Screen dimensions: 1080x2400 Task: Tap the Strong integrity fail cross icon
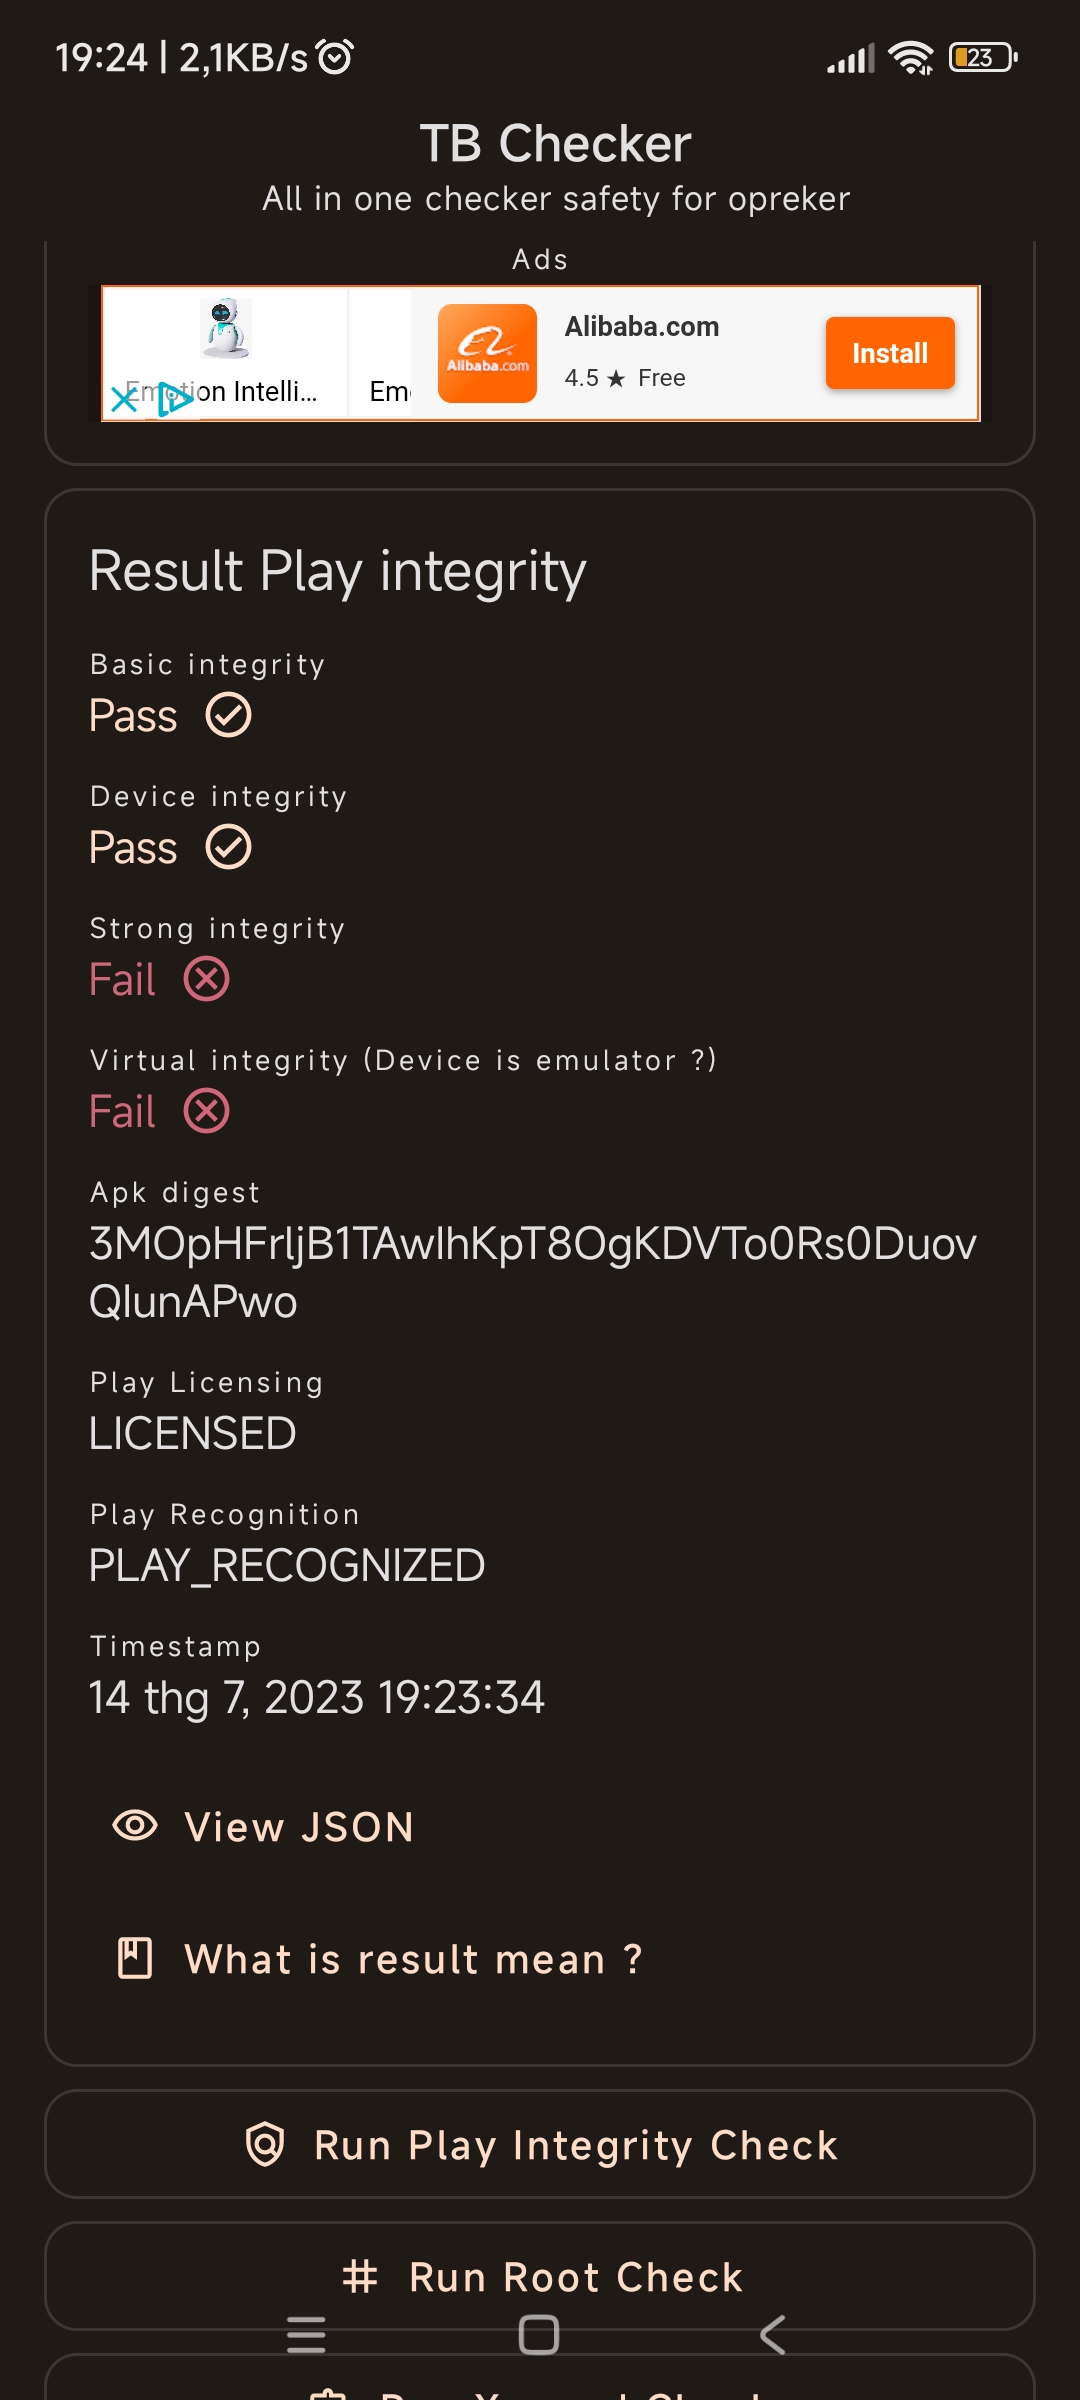(207, 979)
